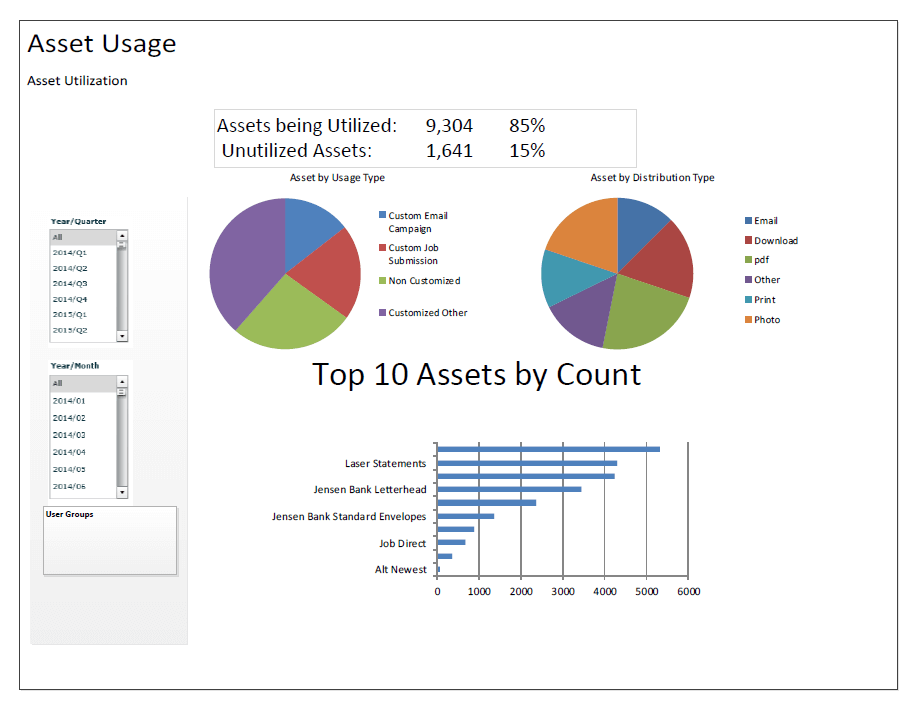Click Job Direct bar in chart

click(x=451, y=542)
